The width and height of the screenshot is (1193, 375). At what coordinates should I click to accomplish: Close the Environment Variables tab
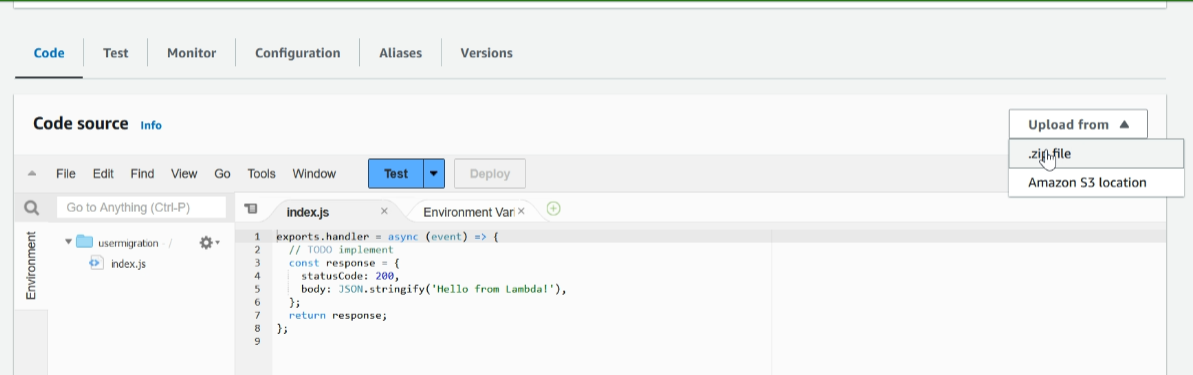521,211
